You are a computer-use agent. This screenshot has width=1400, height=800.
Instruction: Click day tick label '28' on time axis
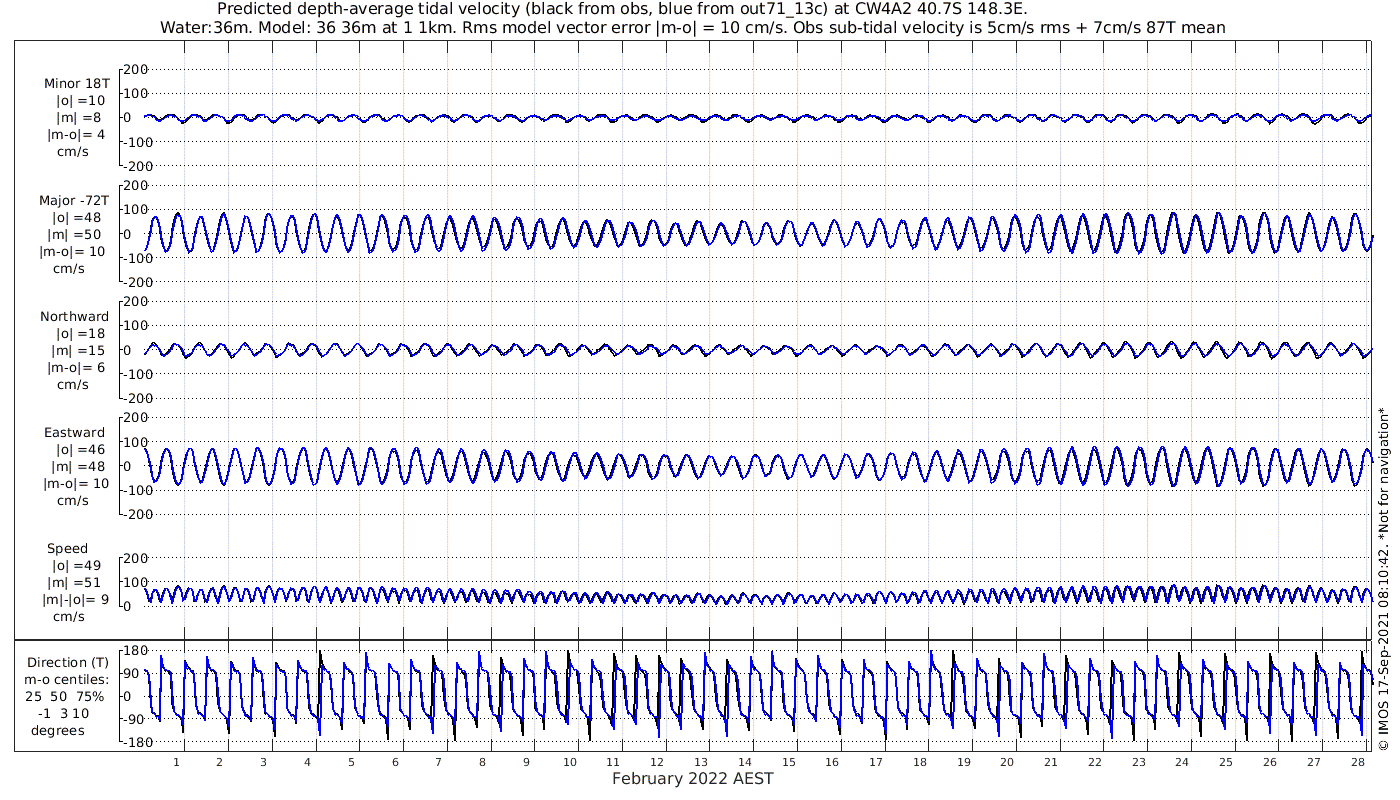point(1357,762)
